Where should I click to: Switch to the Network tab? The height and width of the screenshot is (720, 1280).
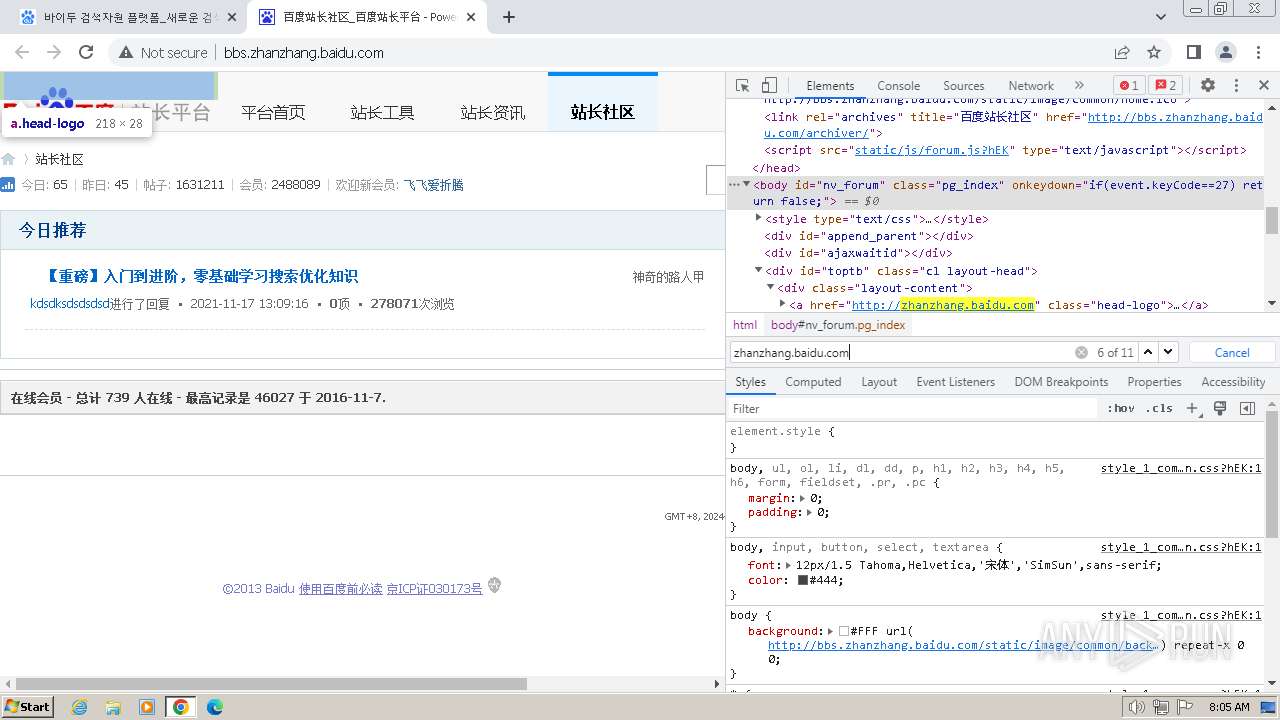(x=1031, y=86)
